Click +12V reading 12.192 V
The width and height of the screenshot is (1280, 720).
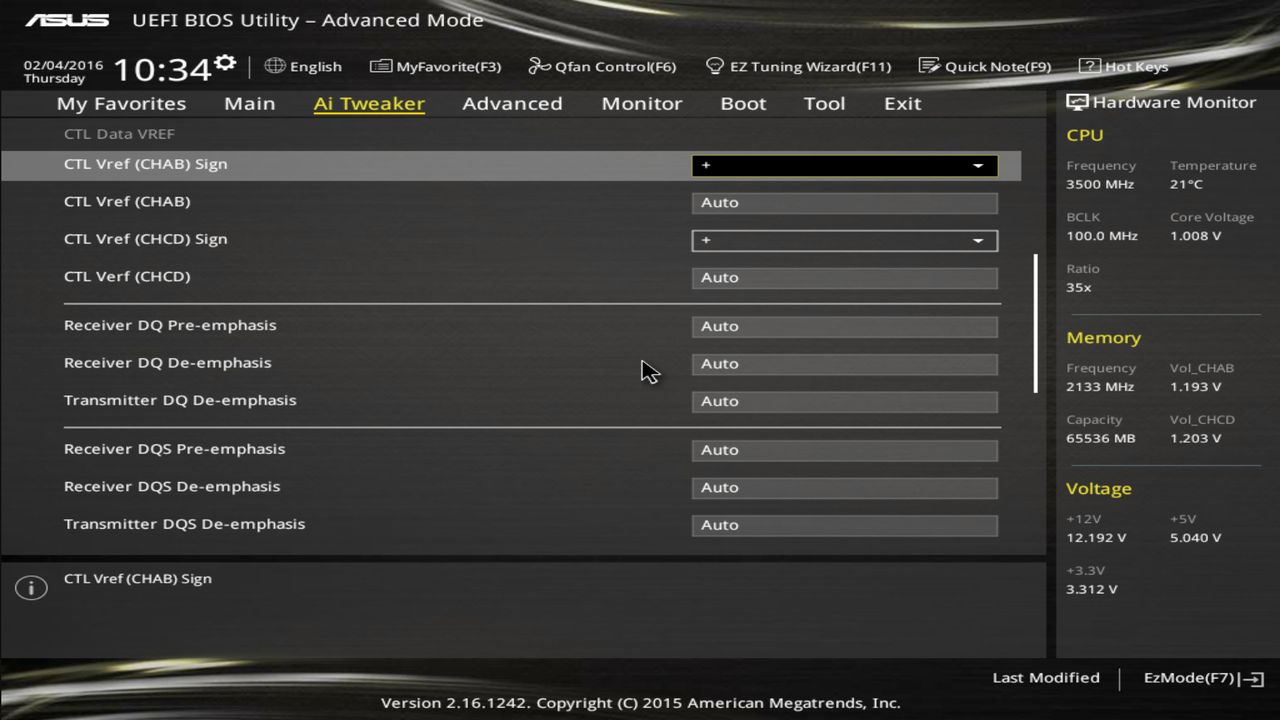1096,537
